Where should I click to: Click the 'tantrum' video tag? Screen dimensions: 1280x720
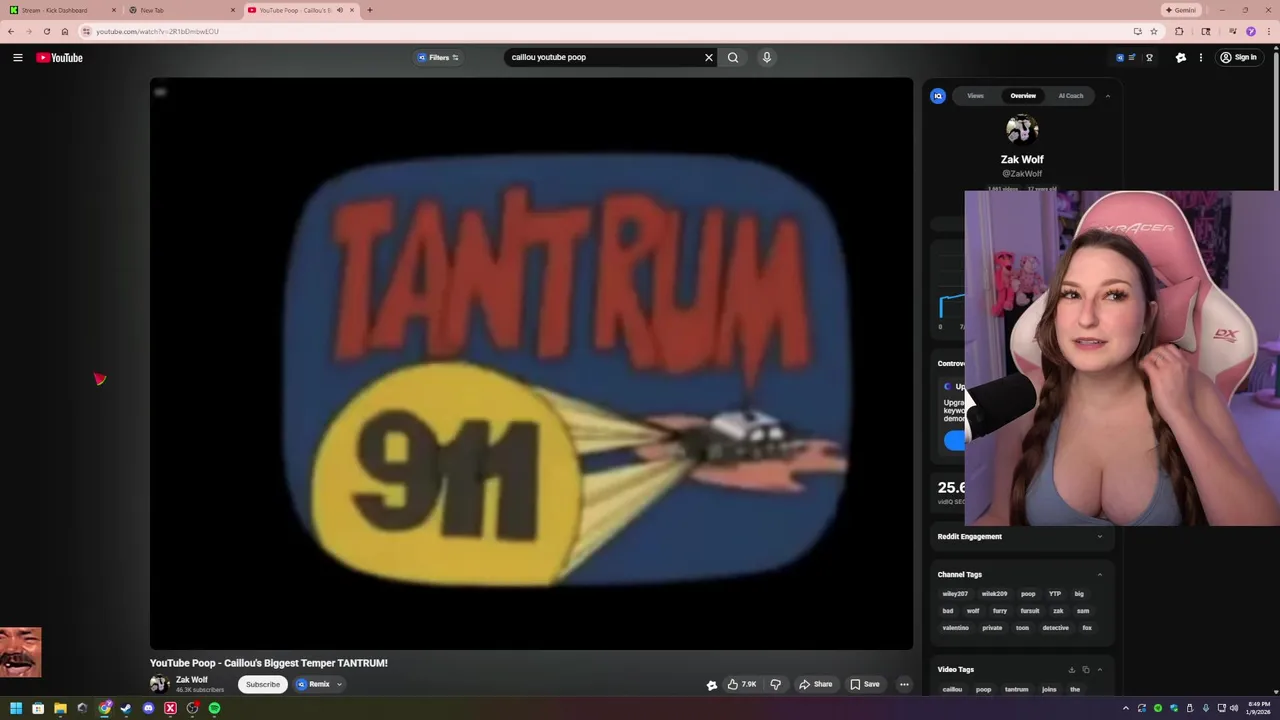(1016, 689)
